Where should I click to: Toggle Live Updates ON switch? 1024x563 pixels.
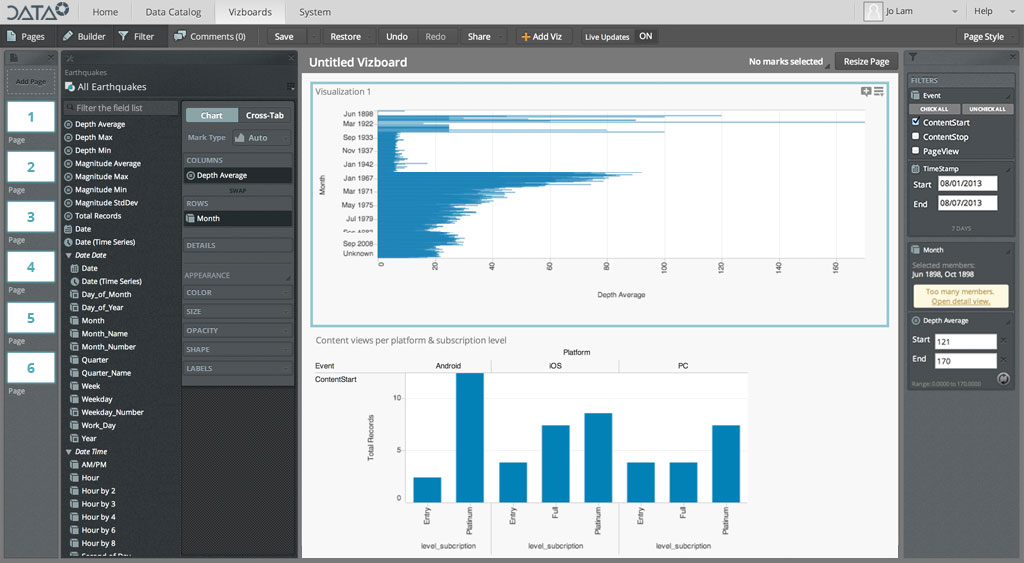point(646,37)
